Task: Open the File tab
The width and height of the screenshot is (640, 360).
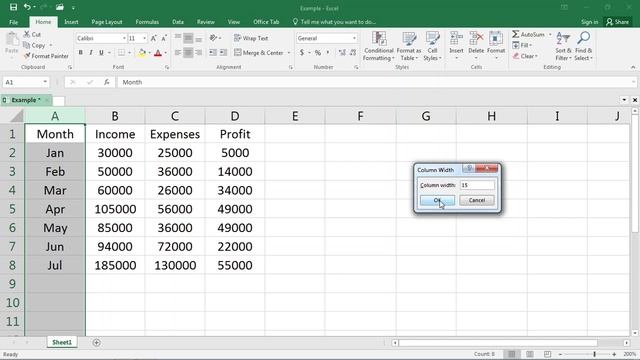Action: (x=13, y=22)
